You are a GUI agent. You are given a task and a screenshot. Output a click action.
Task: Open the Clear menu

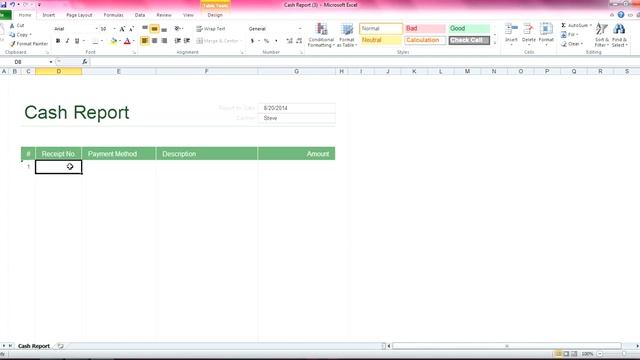(572, 44)
